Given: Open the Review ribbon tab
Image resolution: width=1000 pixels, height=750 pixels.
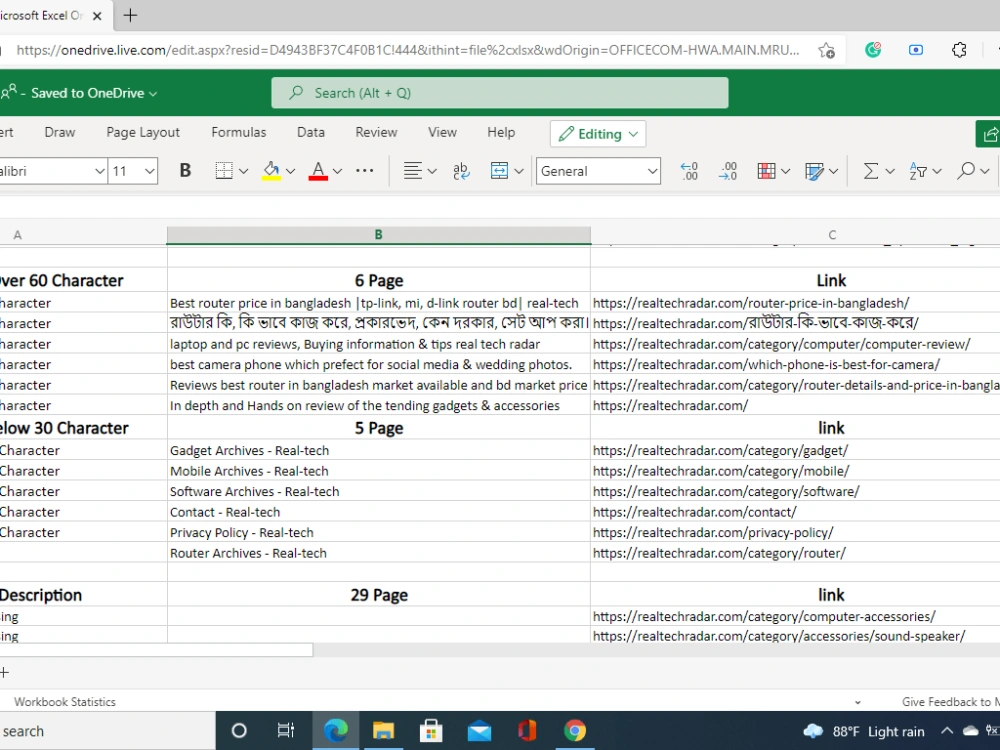Looking at the screenshot, I should [x=376, y=132].
